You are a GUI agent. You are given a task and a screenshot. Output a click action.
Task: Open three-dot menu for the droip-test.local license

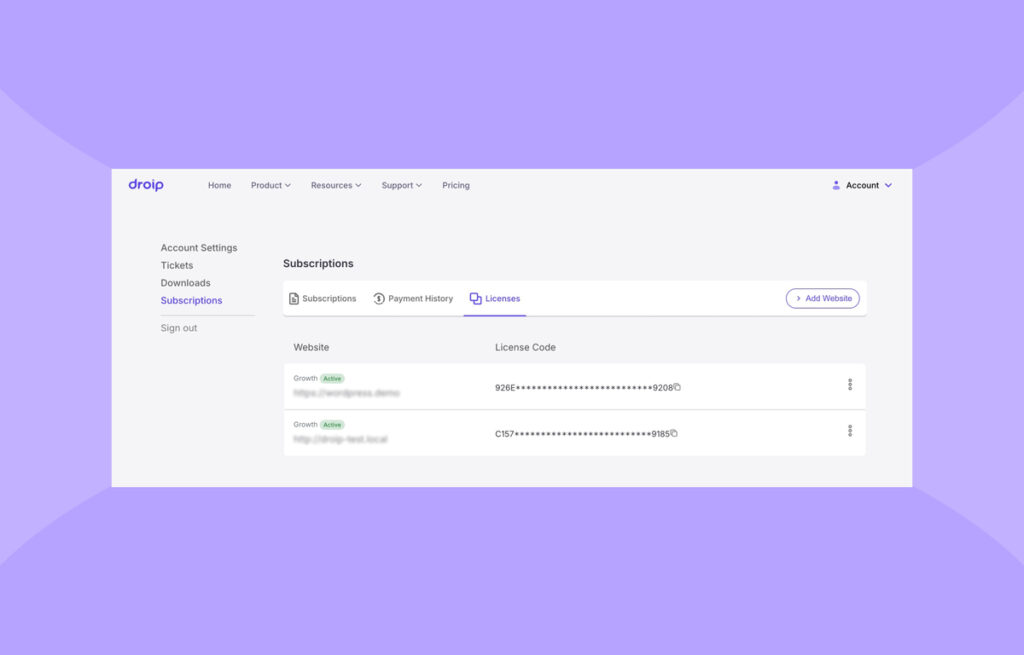pyautogui.click(x=850, y=431)
